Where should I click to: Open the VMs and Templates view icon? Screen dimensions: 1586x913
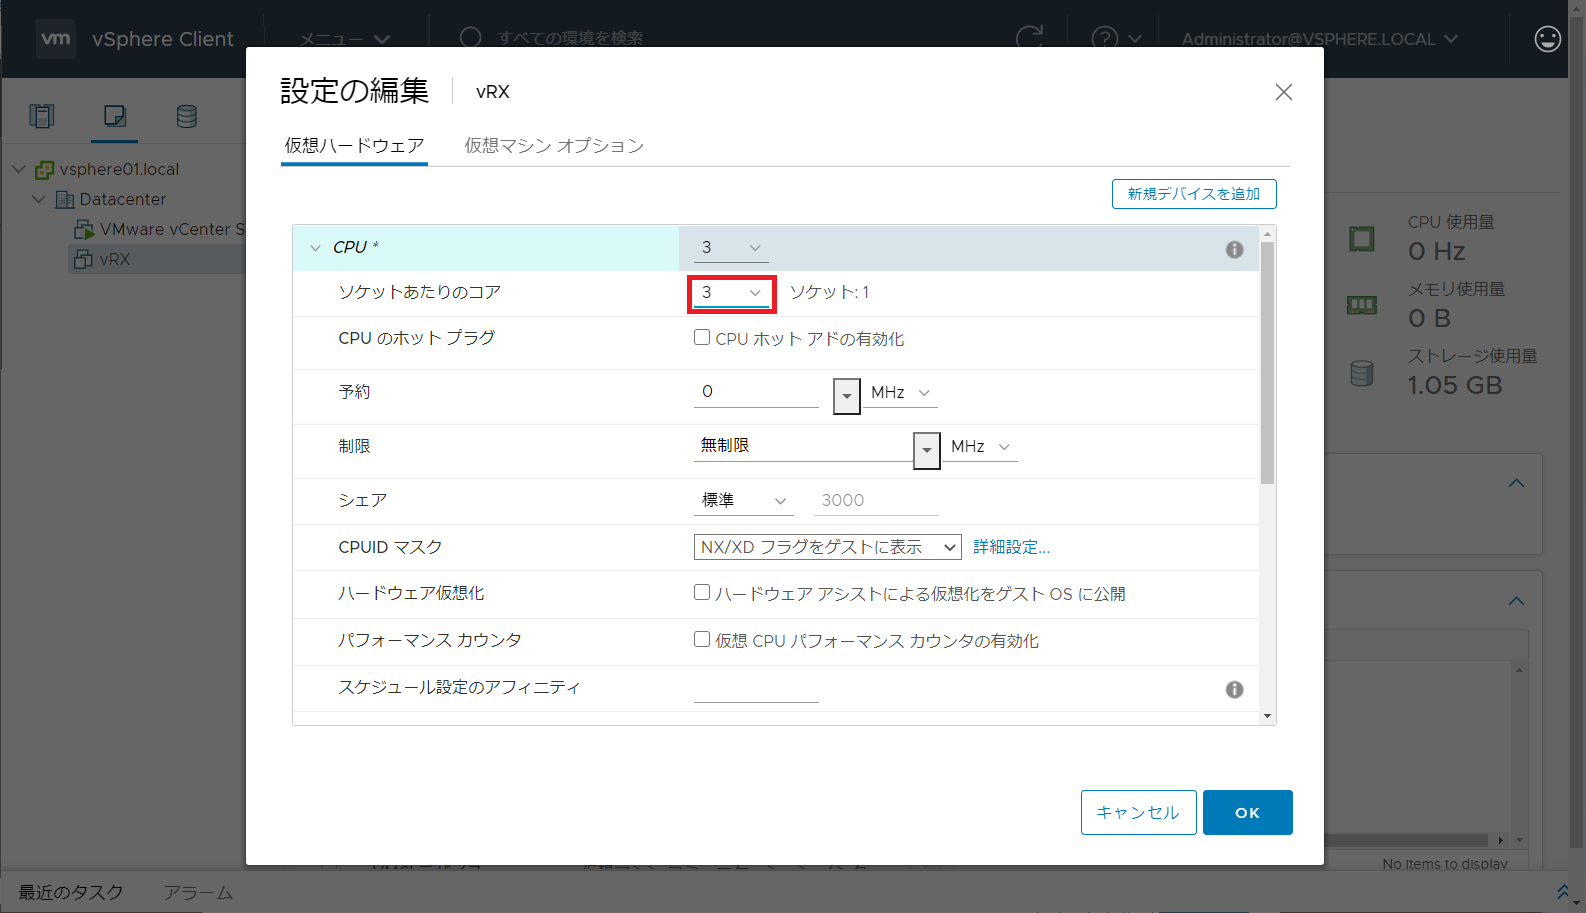(x=115, y=116)
